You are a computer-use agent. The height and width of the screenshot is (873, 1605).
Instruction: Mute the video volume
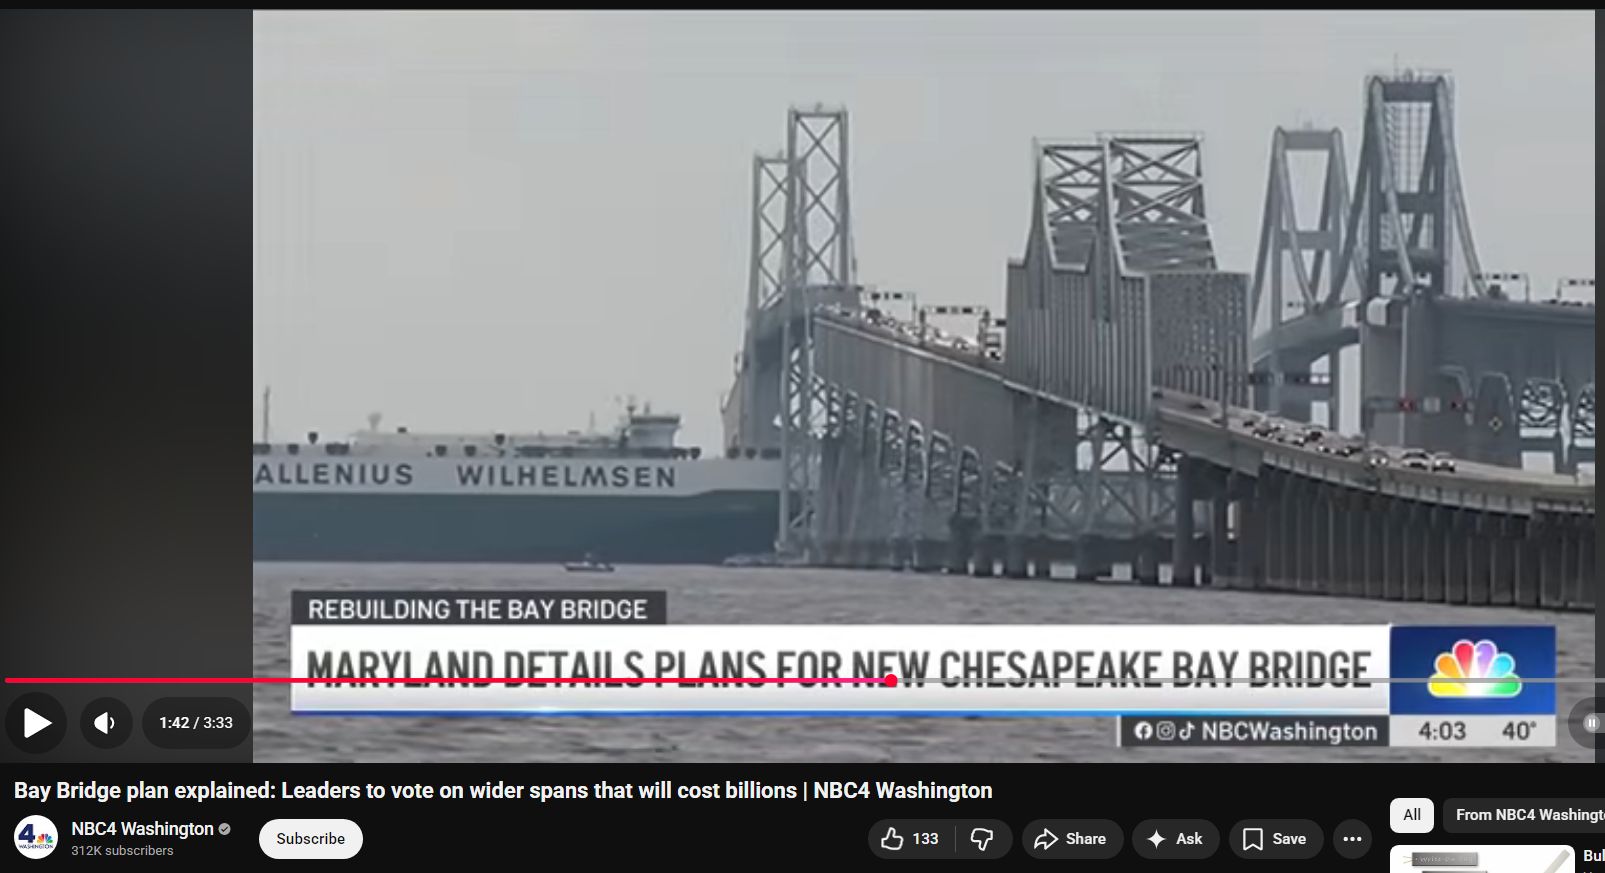(105, 722)
